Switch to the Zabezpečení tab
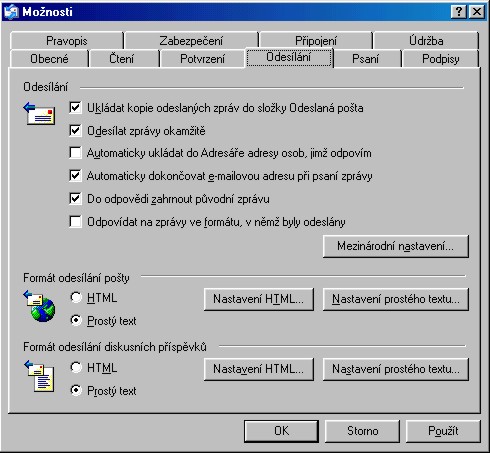The height and width of the screenshot is (453, 490). [x=191, y=41]
